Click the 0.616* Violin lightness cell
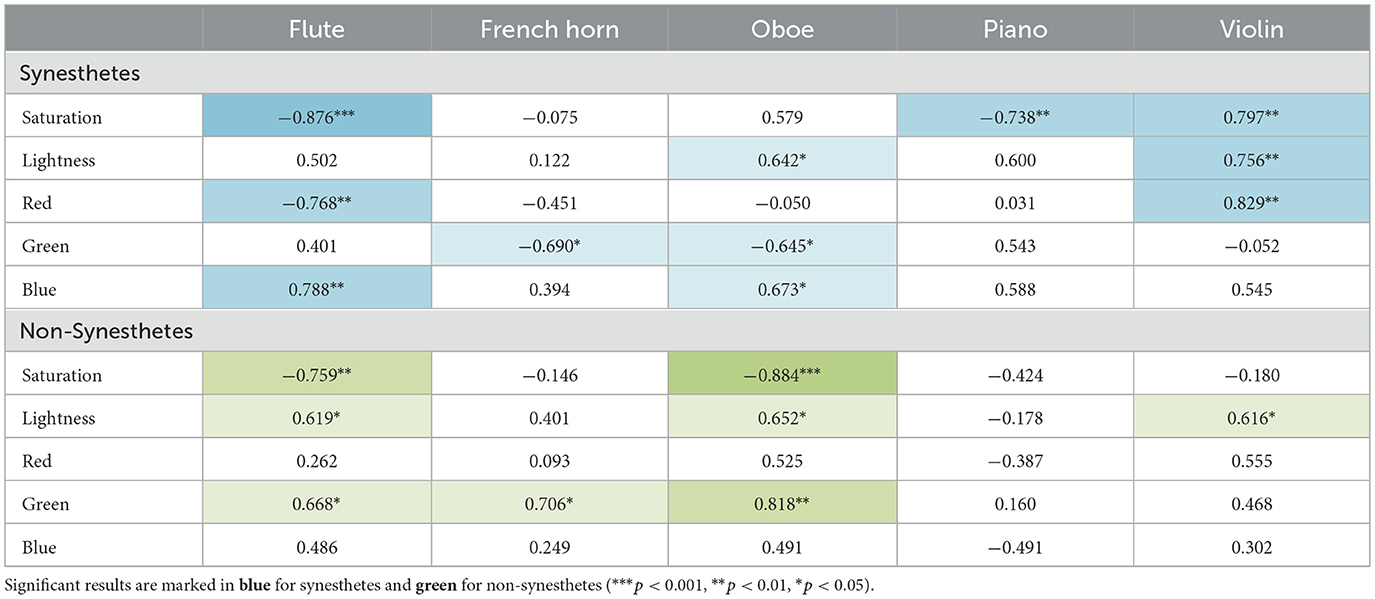 [x=1251, y=418]
